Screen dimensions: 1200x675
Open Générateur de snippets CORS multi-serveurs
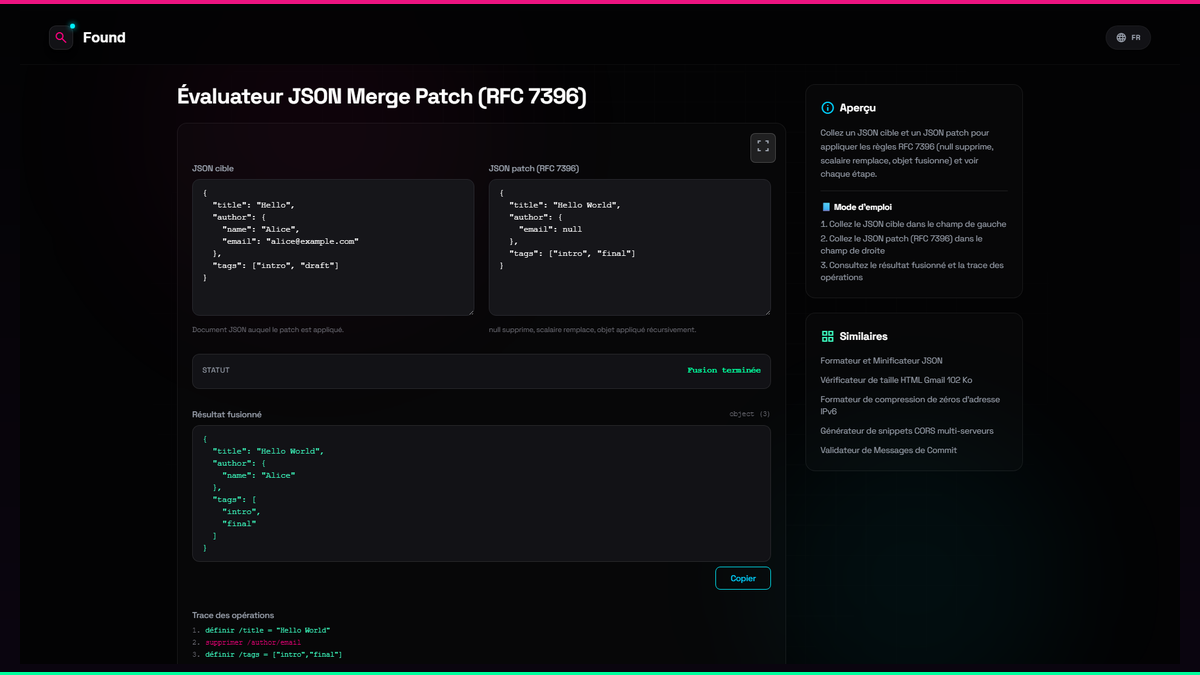tap(907, 431)
